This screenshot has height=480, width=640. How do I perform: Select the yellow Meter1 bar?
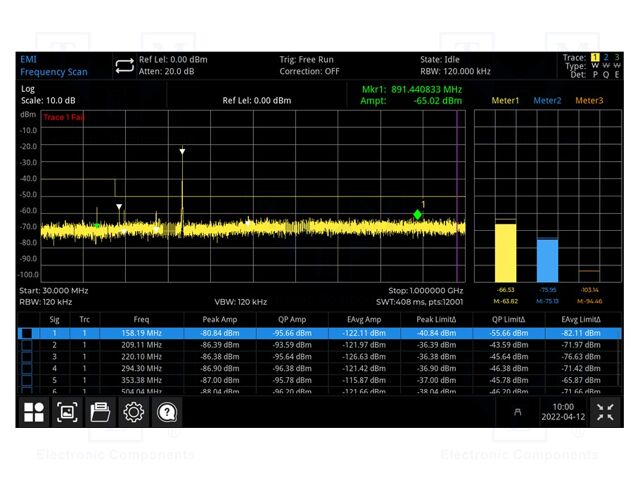pos(506,252)
